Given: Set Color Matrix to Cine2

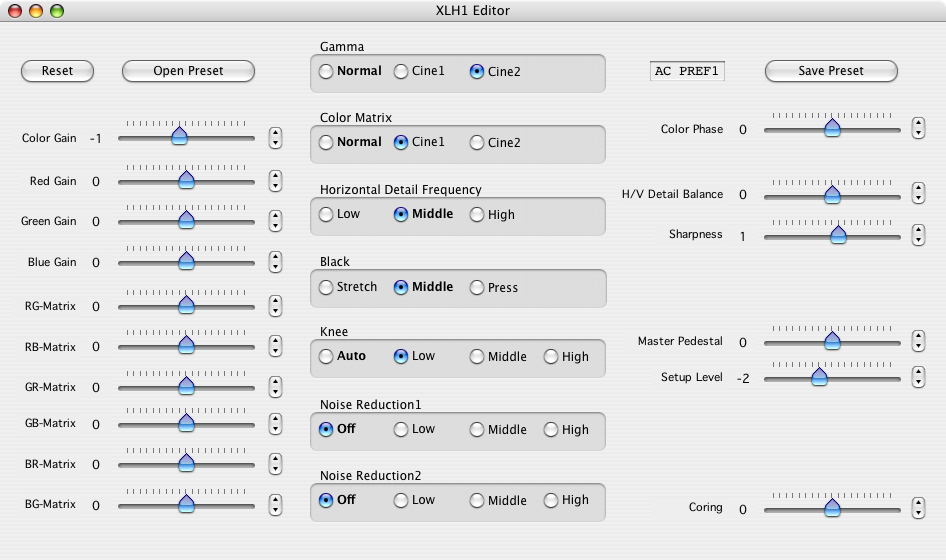Looking at the screenshot, I should (477, 142).
